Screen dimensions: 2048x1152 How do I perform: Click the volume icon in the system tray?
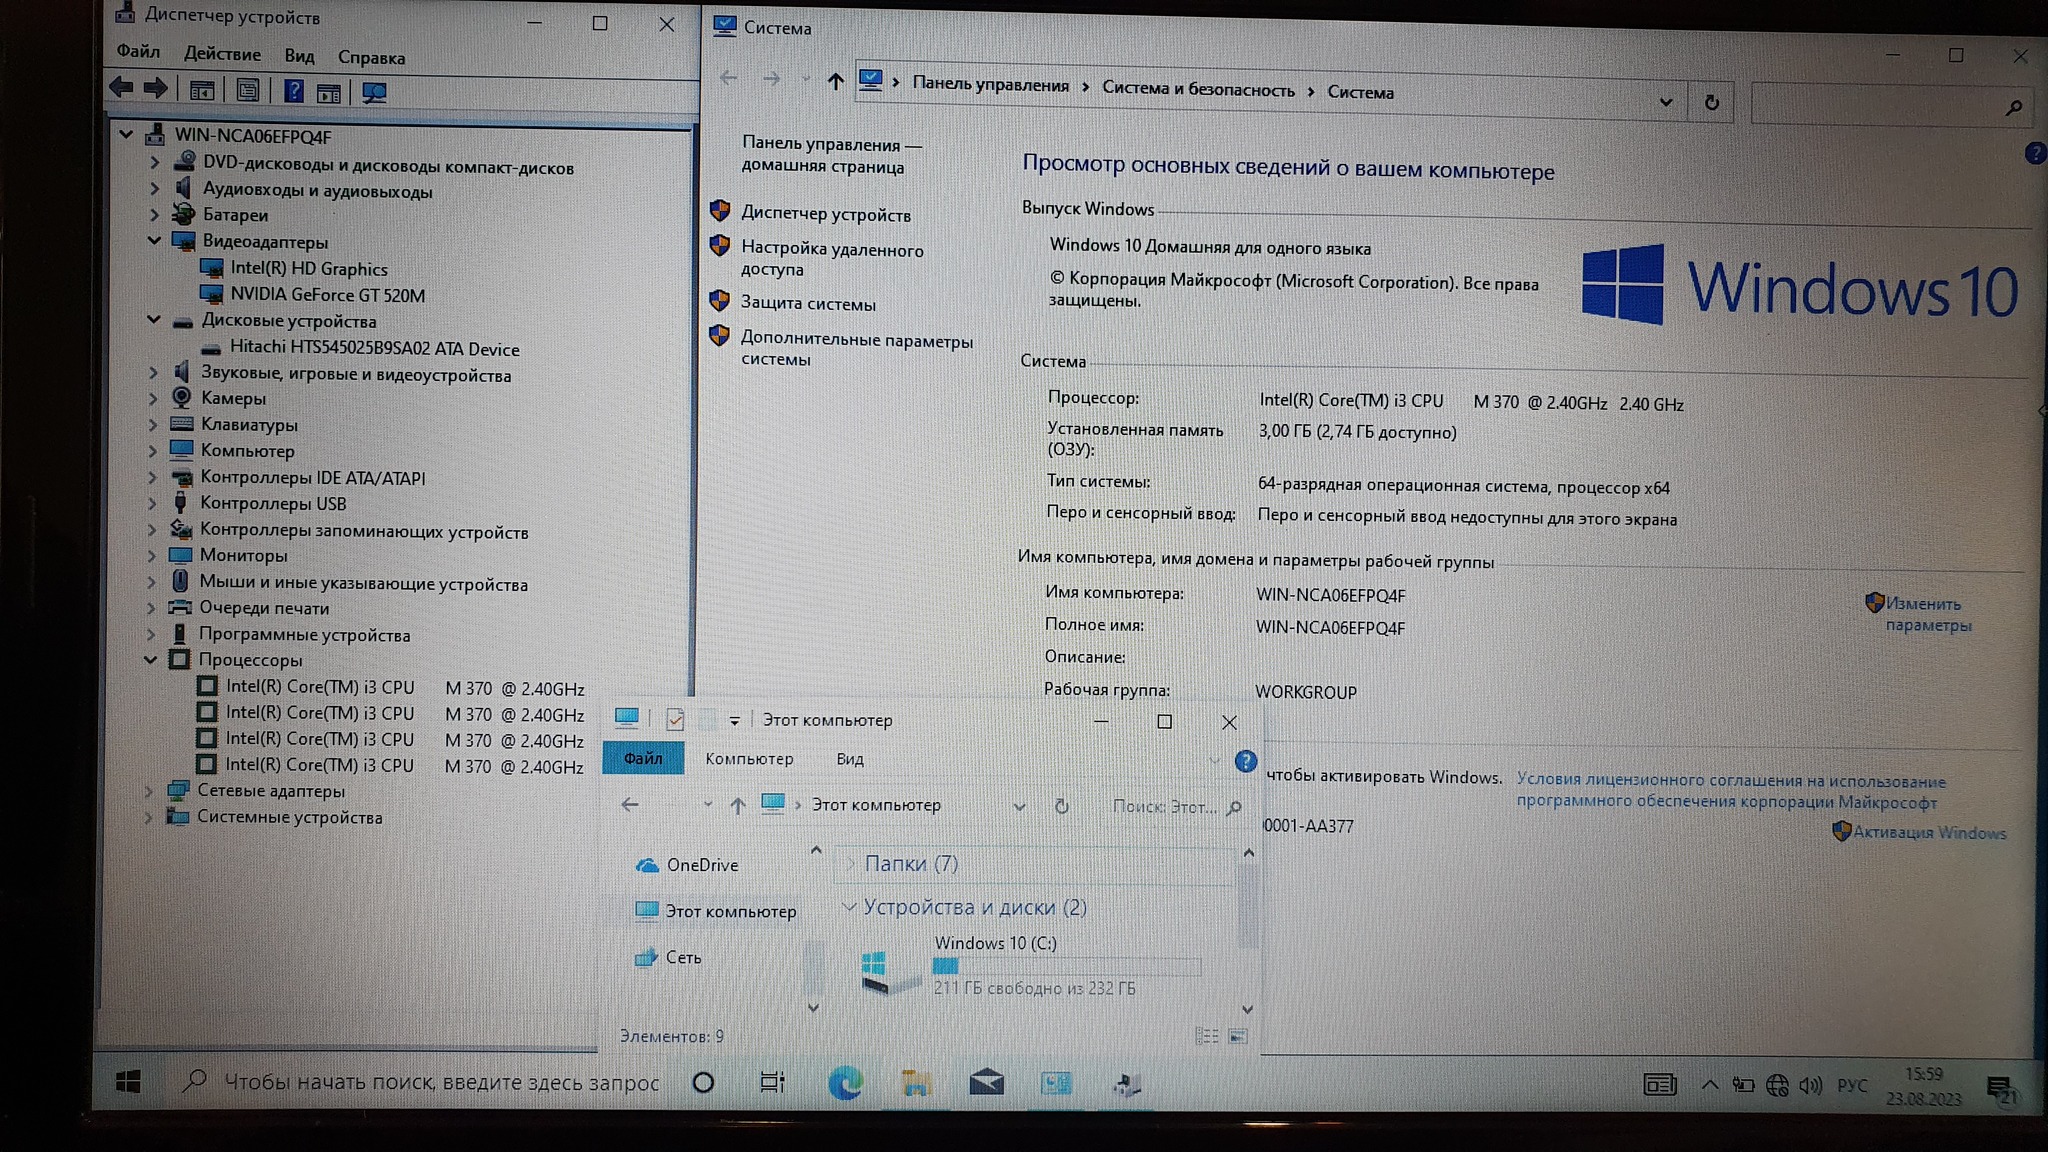tap(1810, 1086)
